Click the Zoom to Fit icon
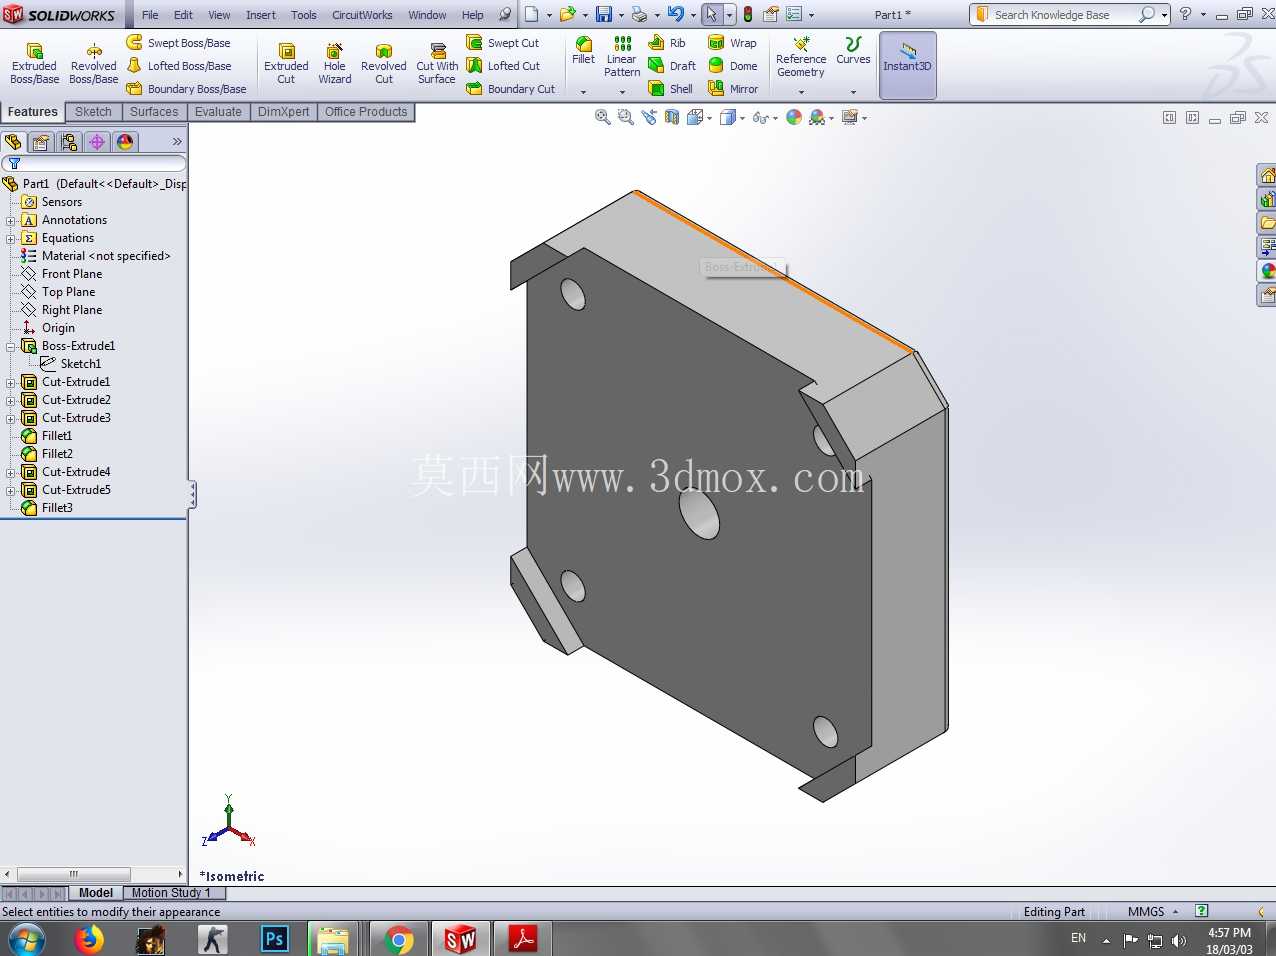Viewport: 1276px width, 956px height. click(603, 117)
